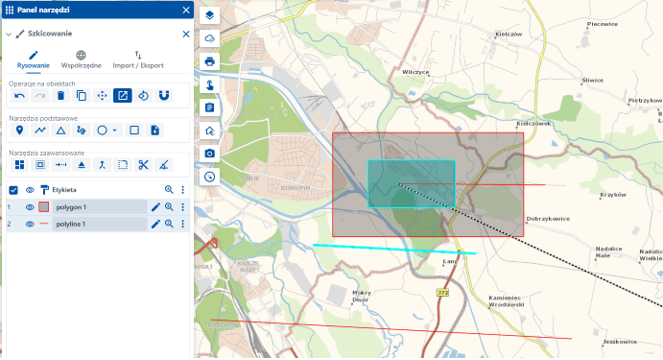This screenshot has height=360, width=663.
Task: Select the rotate object tool
Action: click(143, 96)
